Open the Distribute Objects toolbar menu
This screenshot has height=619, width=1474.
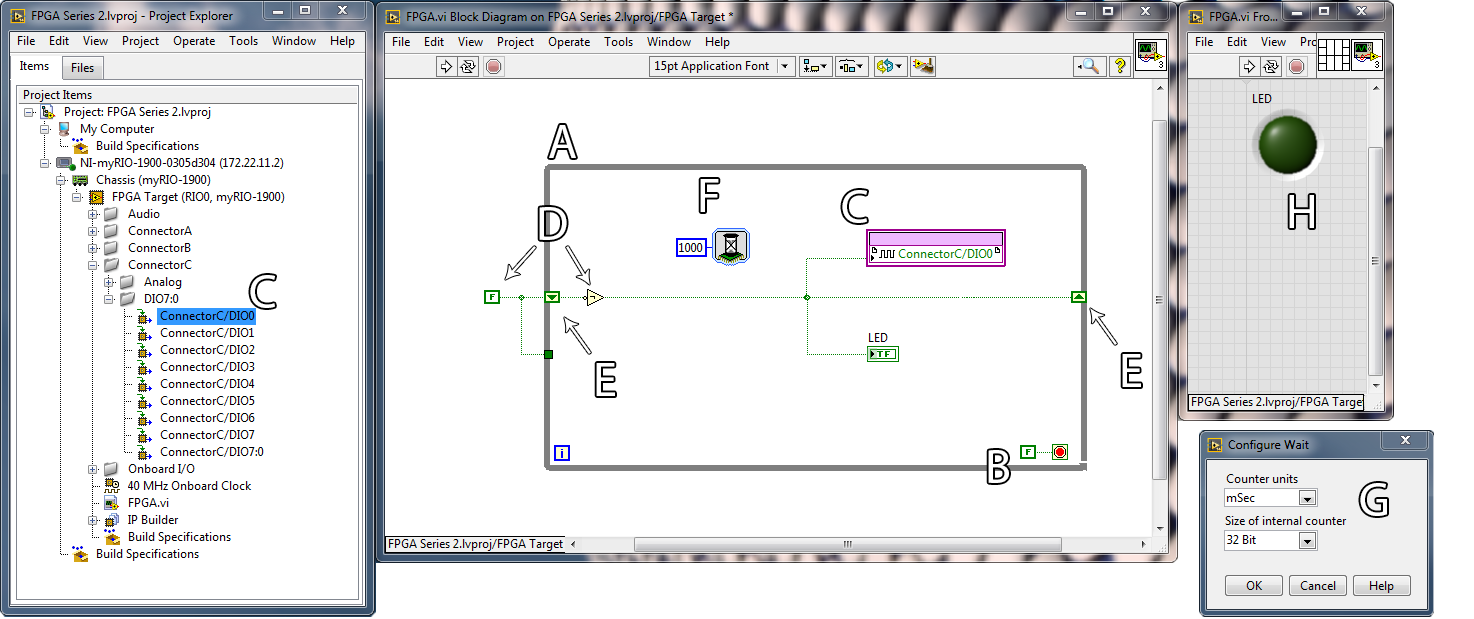coord(851,67)
